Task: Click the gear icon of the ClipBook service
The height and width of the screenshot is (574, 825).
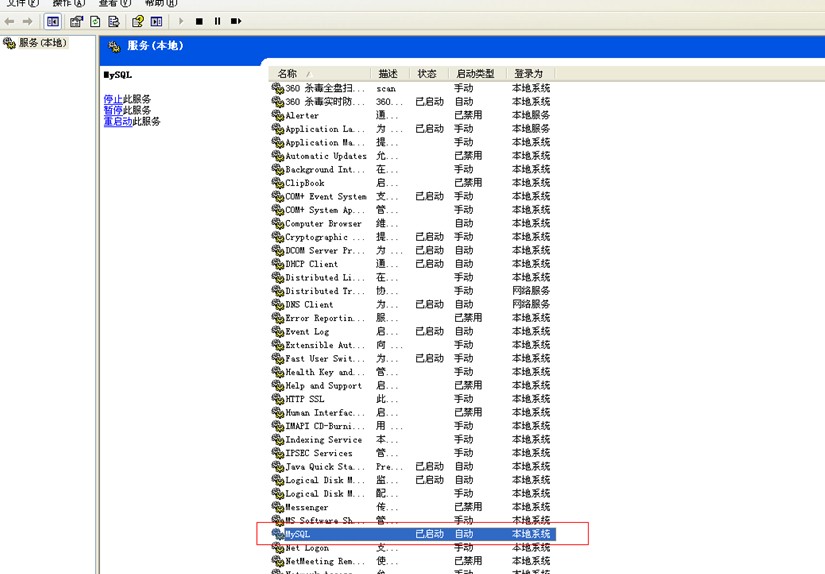Action: (277, 183)
